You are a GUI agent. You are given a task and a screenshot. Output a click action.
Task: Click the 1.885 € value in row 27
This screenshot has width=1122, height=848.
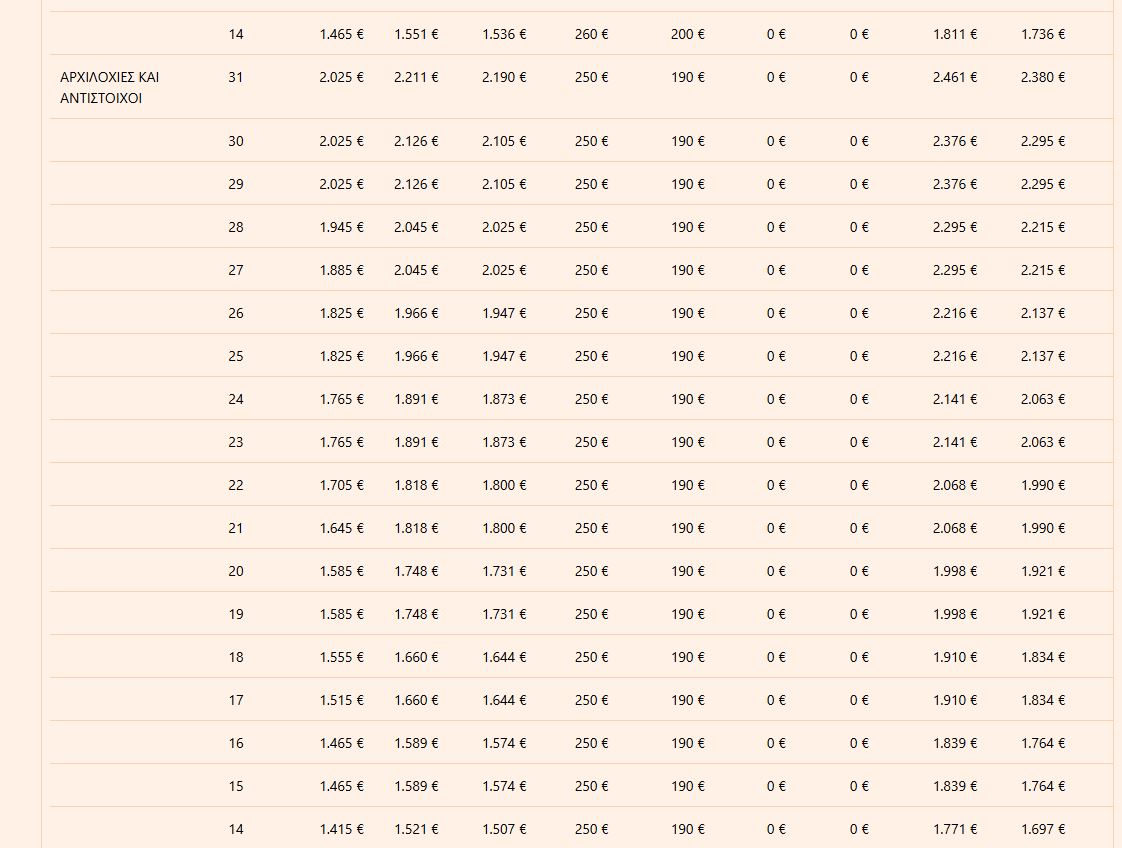pos(341,270)
